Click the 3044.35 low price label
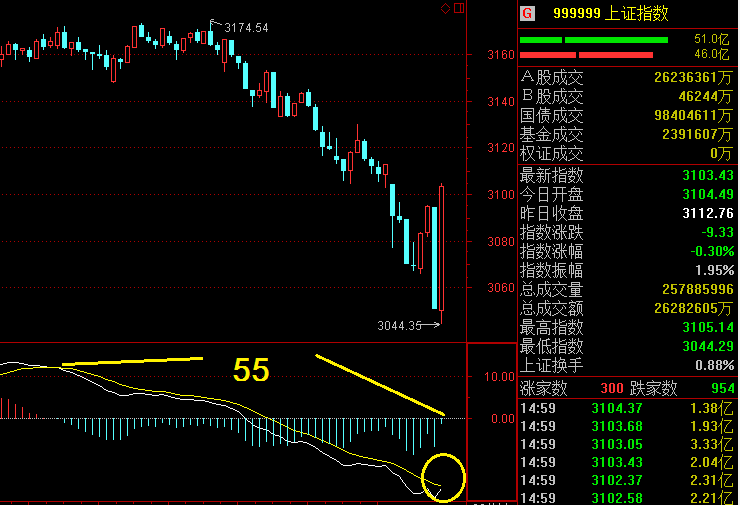The image size is (740, 505). coord(399,326)
